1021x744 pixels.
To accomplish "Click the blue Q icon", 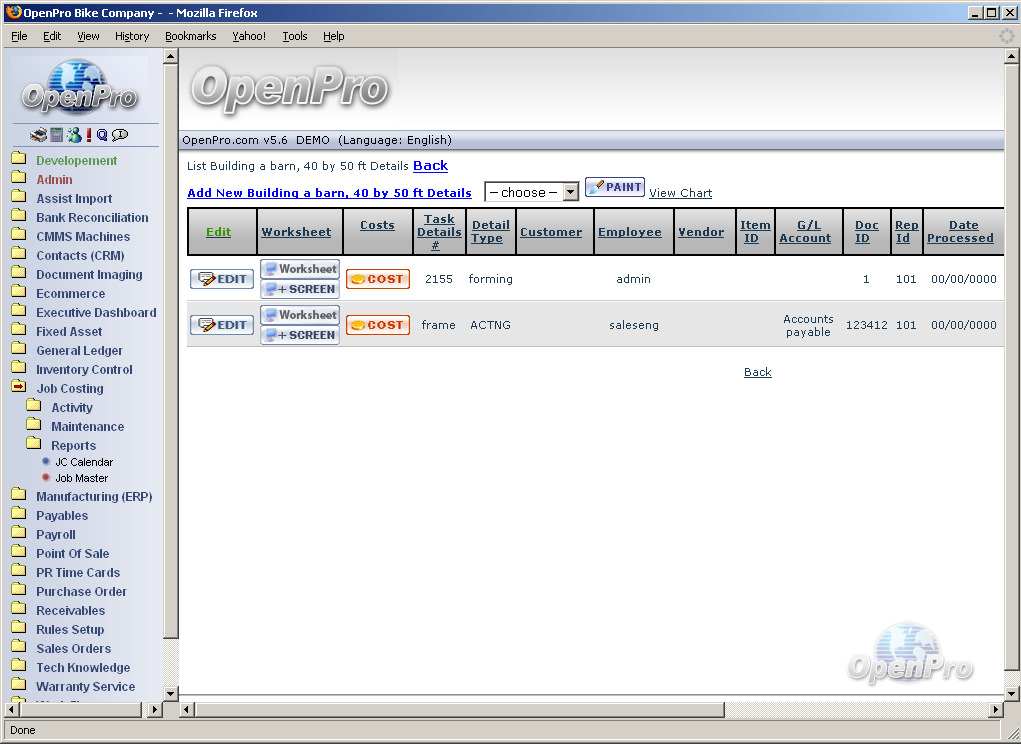I will point(102,135).
